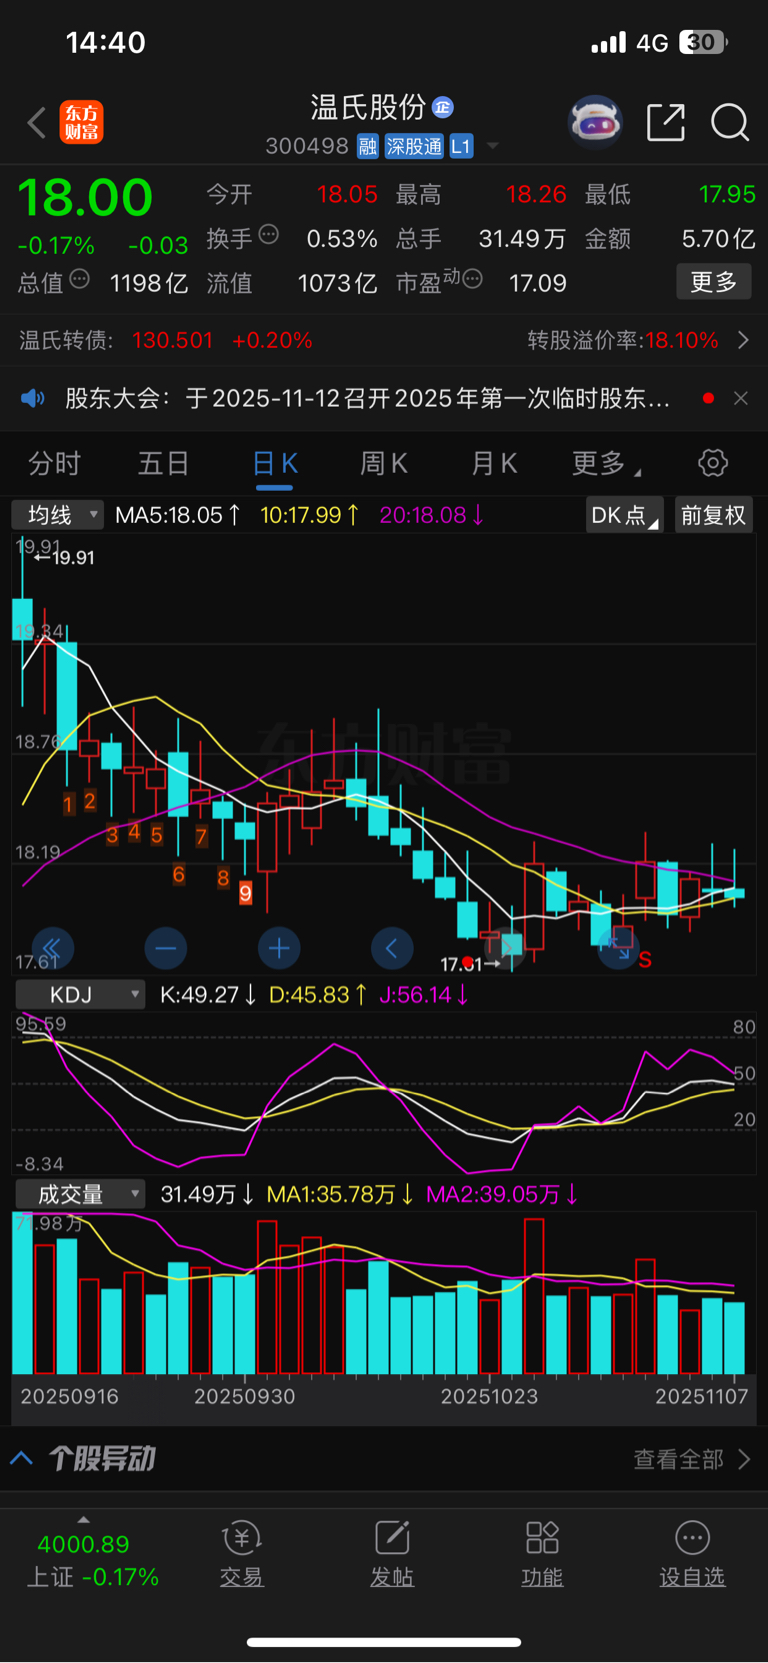Tap the blue 企 badge beside 温氏股份
The image size is (768, 1663).
point(443,107)
